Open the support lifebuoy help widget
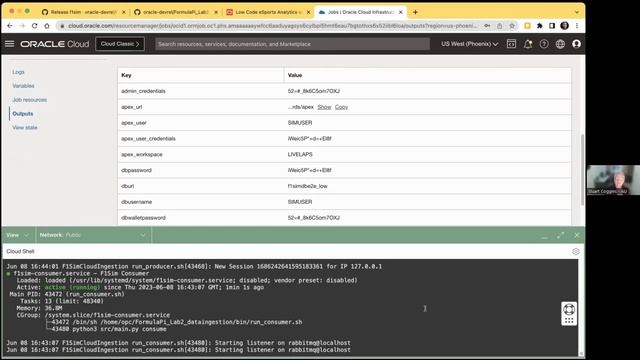The height and width of the screenshot is (360, 640). click(x=569, y=309)
